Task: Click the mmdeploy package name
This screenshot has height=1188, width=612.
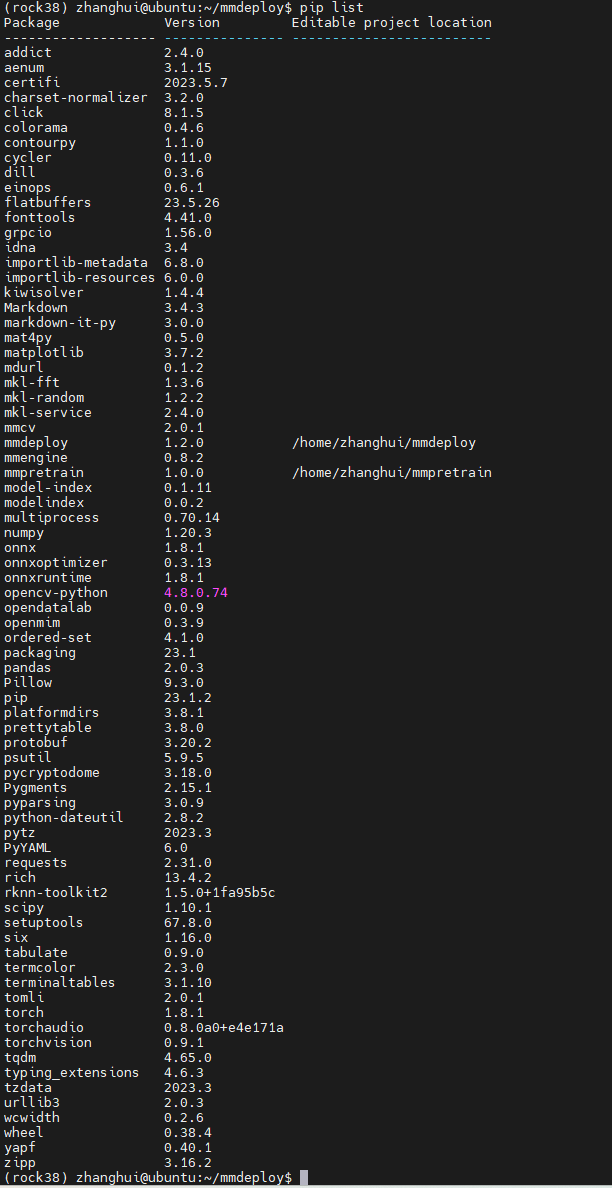Action: (x=36, y=443)
